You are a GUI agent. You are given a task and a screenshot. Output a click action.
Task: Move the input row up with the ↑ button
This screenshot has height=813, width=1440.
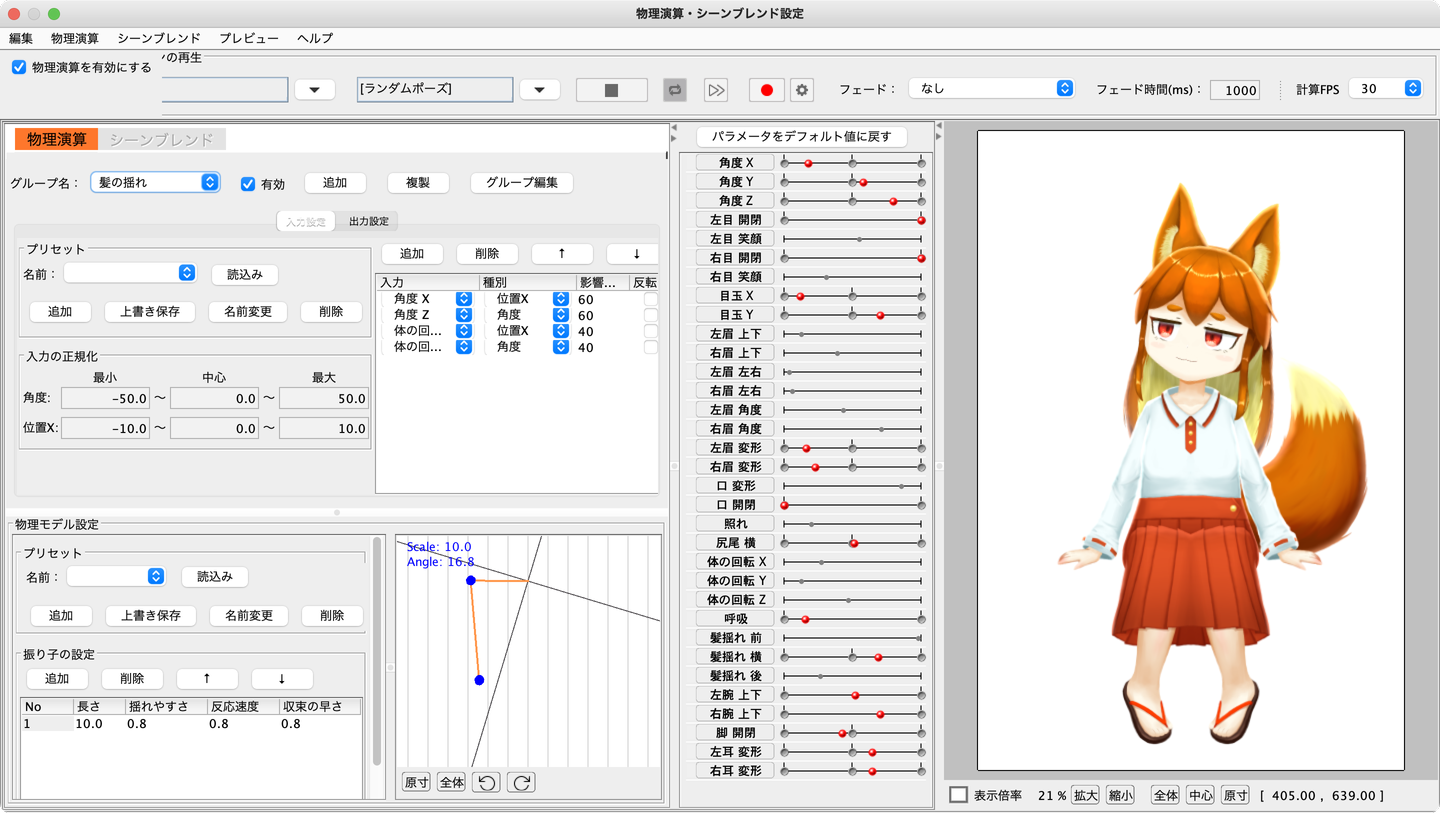tap(562, 254)
